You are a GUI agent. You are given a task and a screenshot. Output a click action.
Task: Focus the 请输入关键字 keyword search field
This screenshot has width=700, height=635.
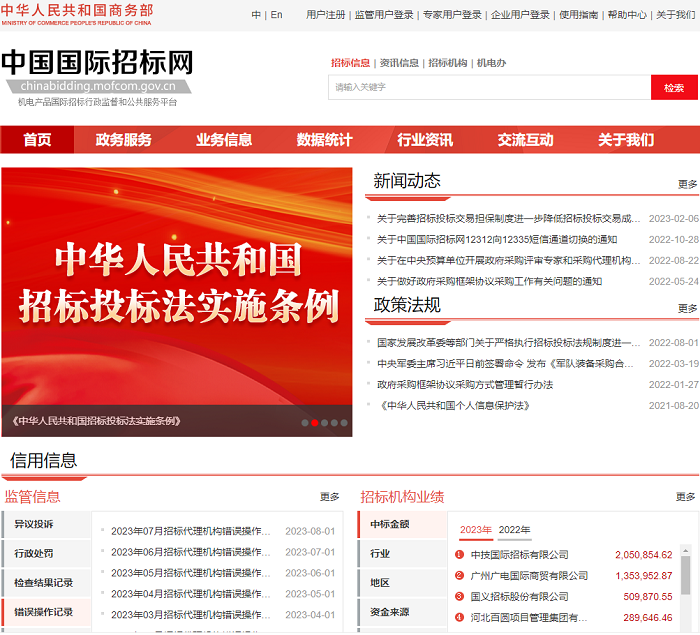(489, 88)
